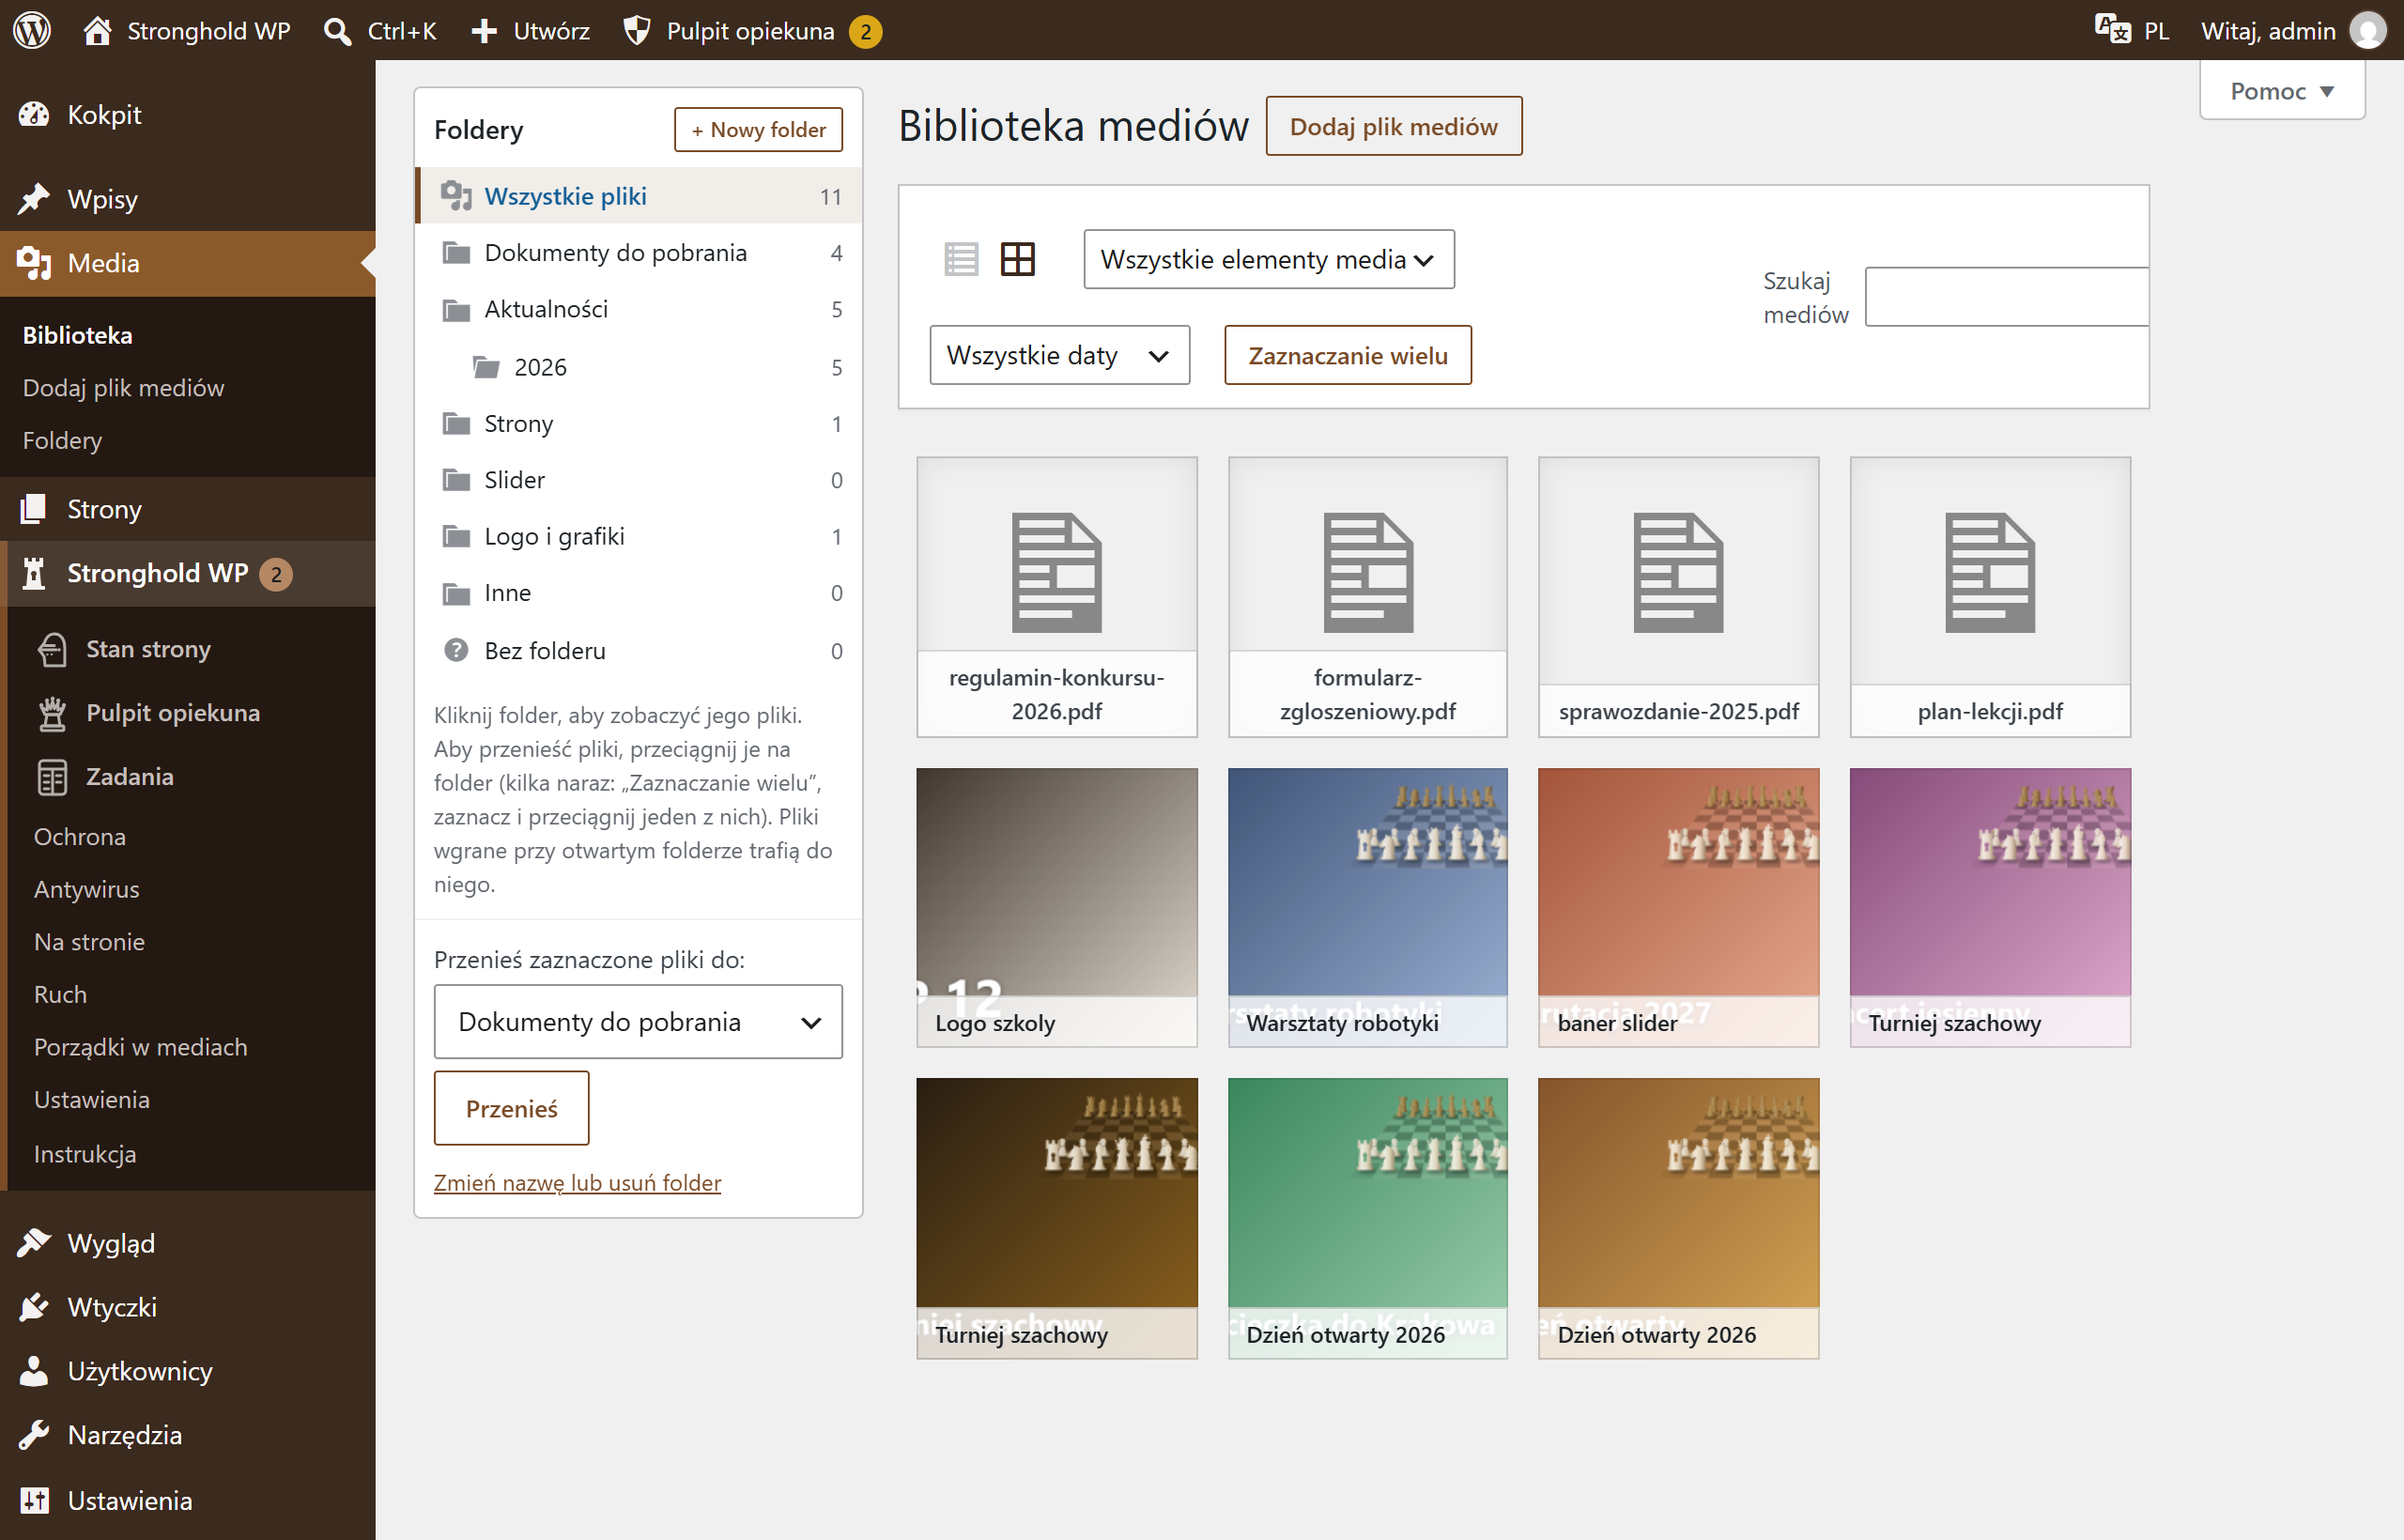The height and width of the screenshot is (1540, 2404).
Task: Open Zadania sidebar item
Action: point(129,777)
